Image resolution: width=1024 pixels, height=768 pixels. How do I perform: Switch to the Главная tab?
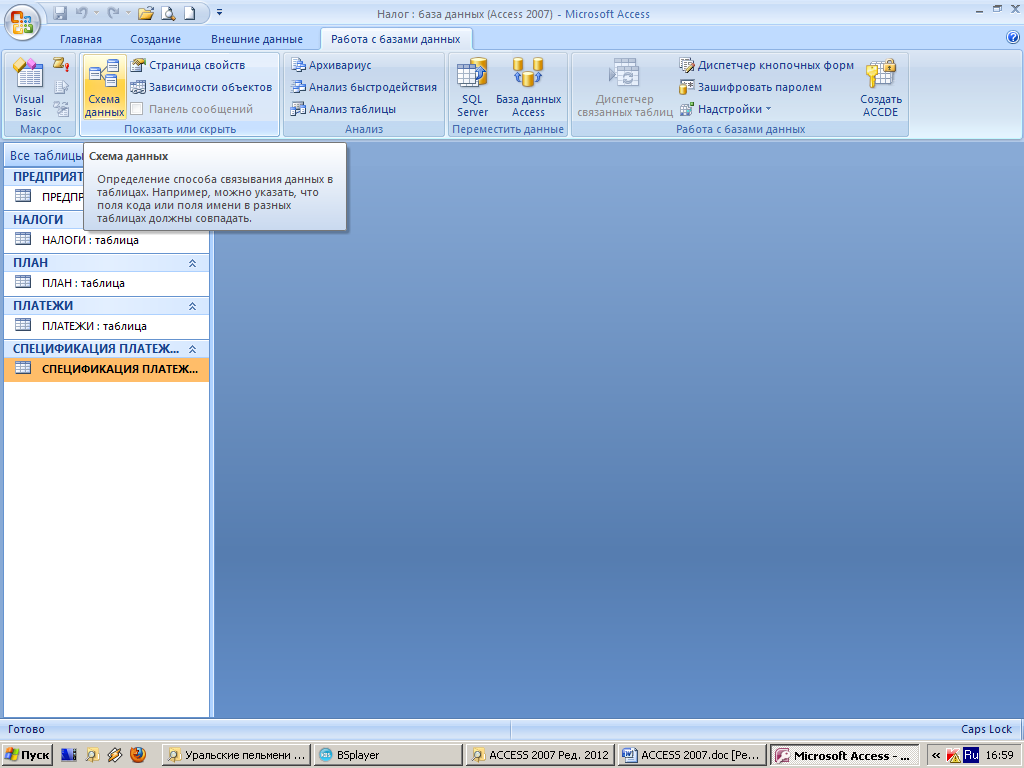81,39
